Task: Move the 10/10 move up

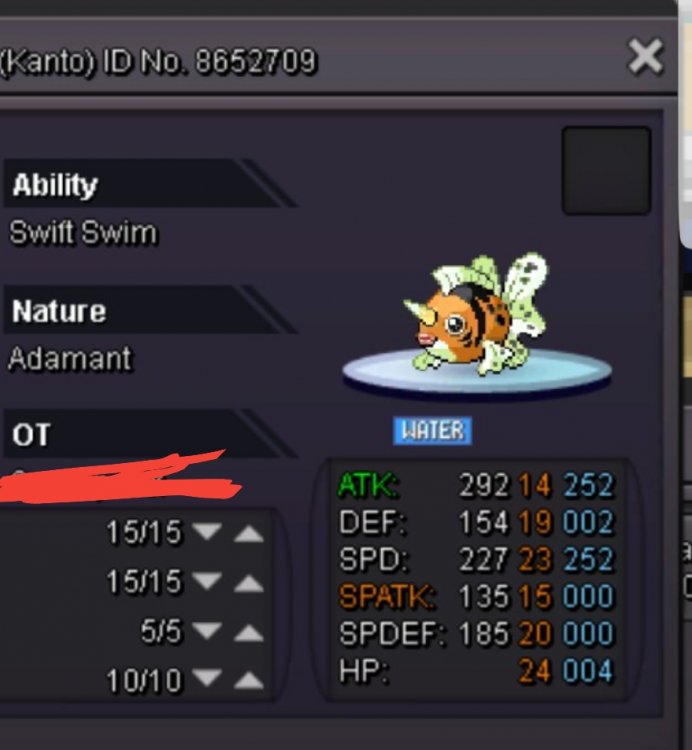Action: pos(249,680)
